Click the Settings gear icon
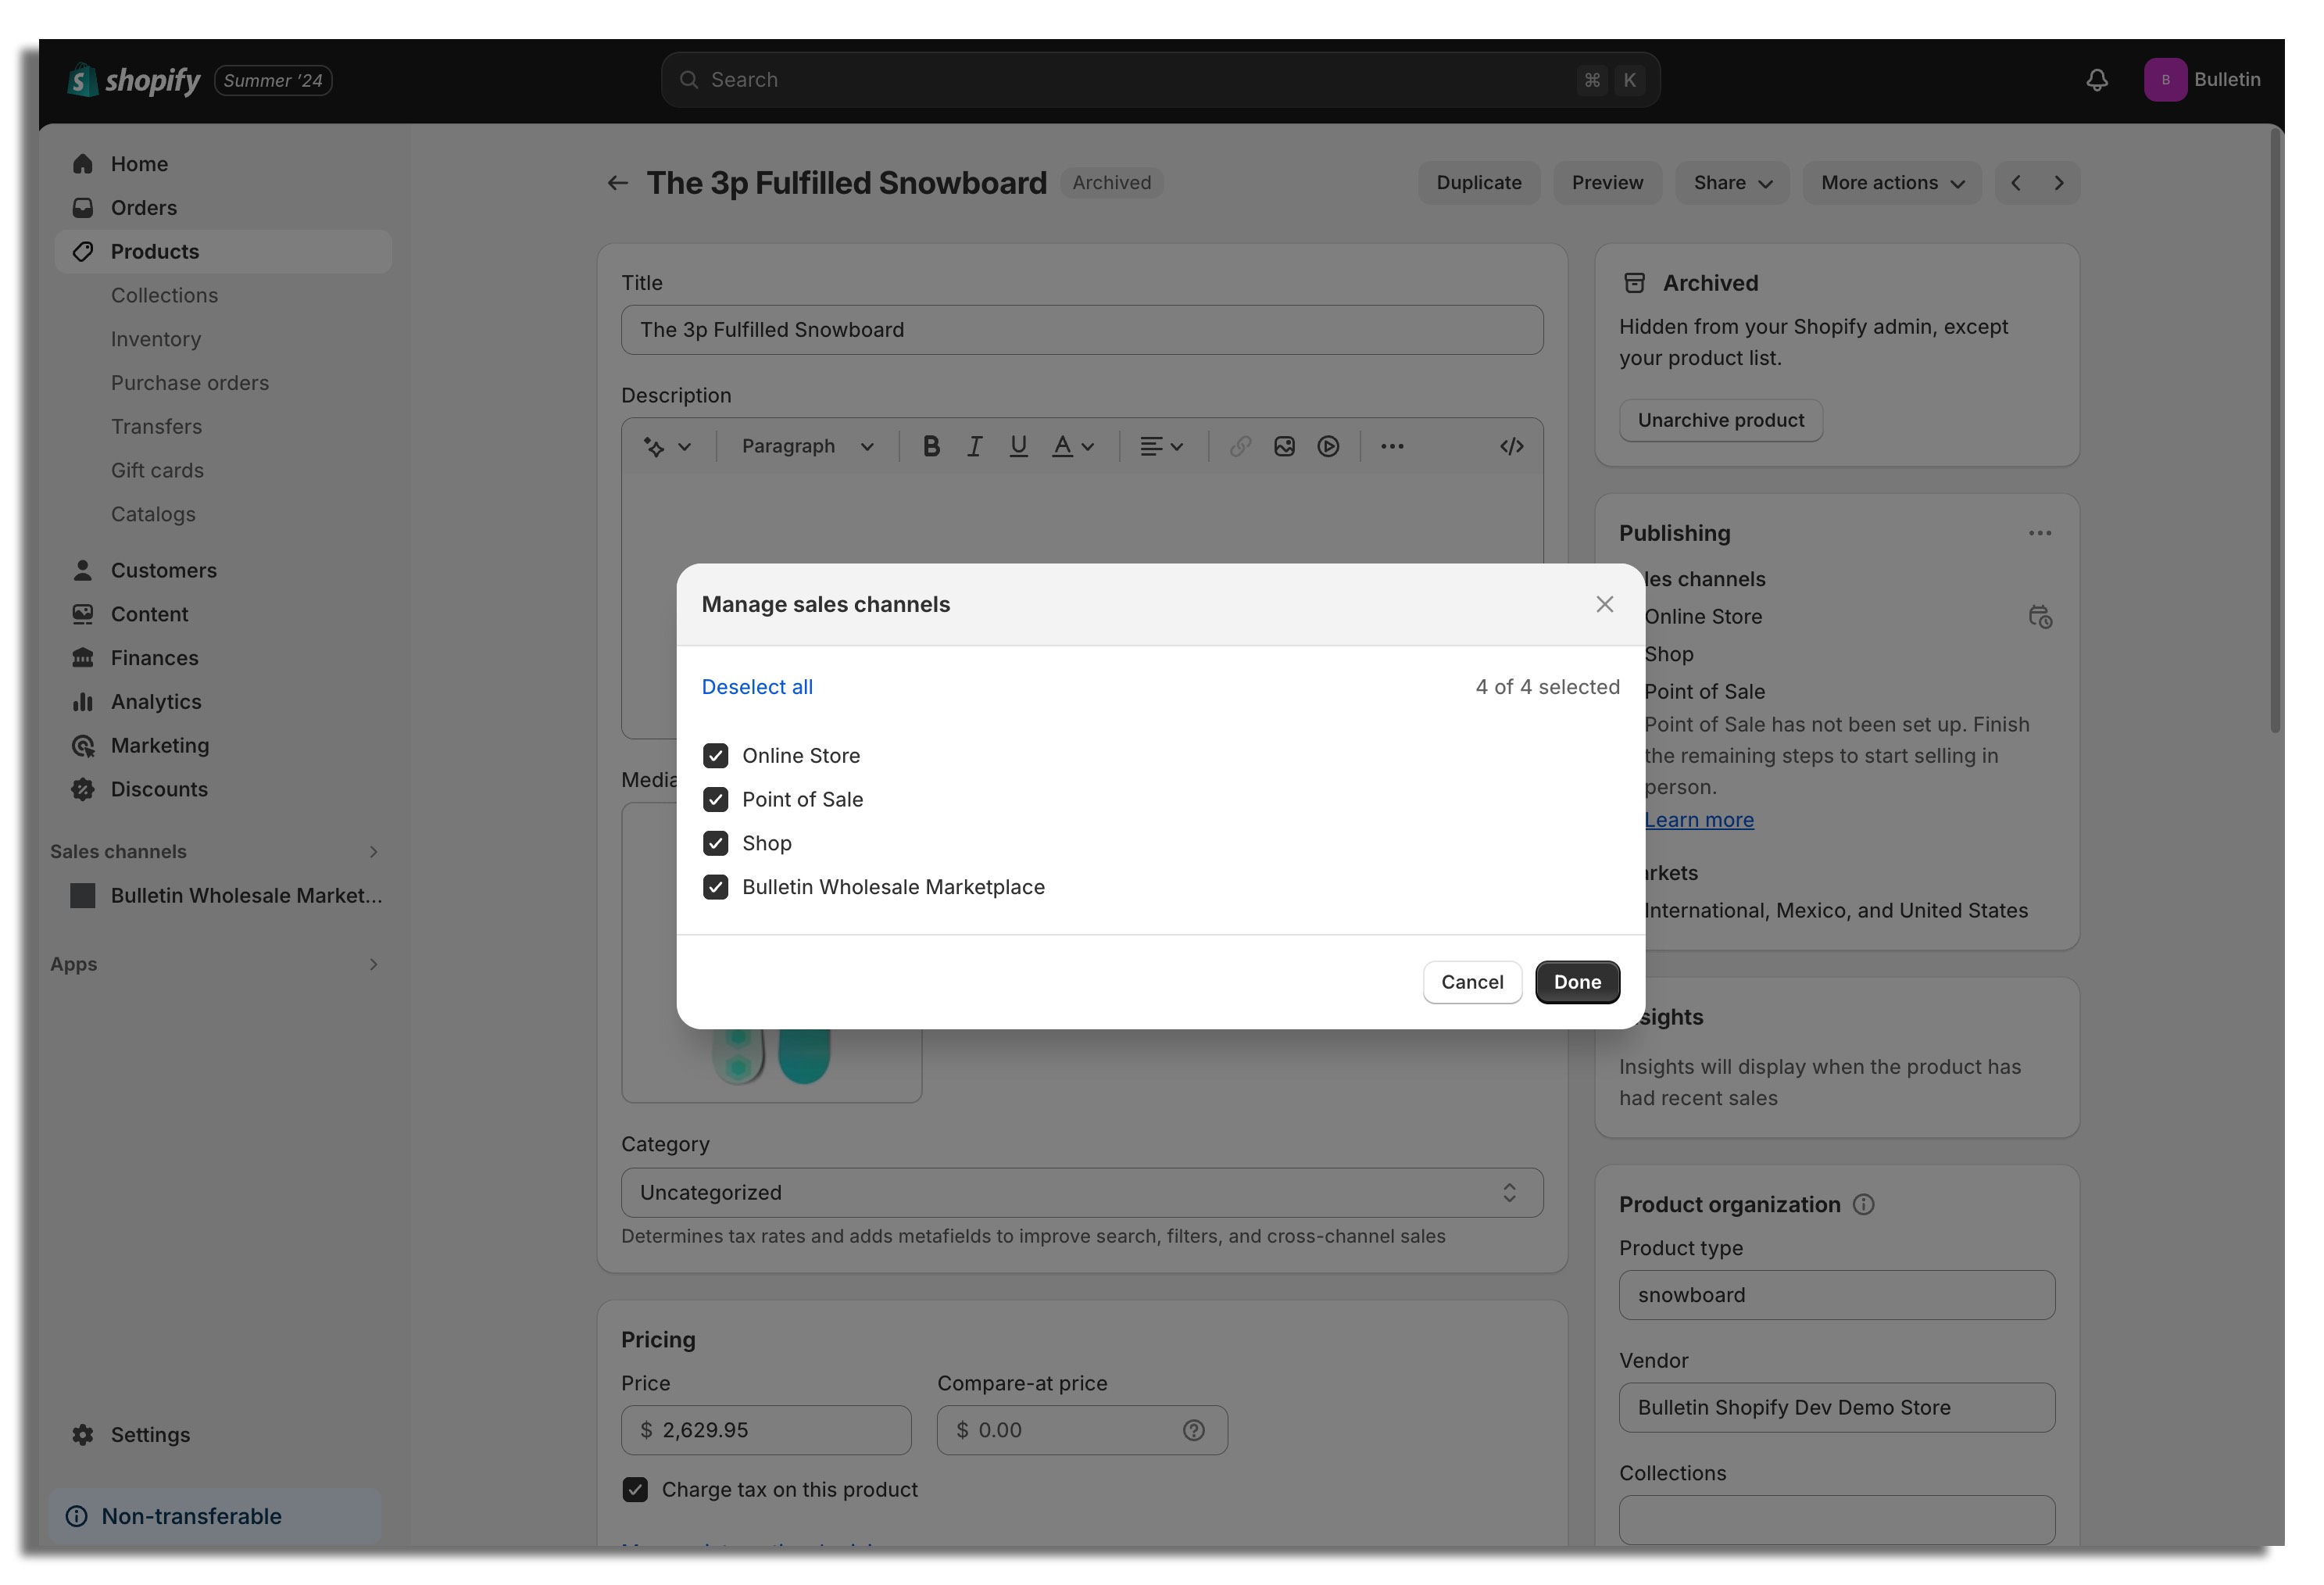 point(83,1435)
